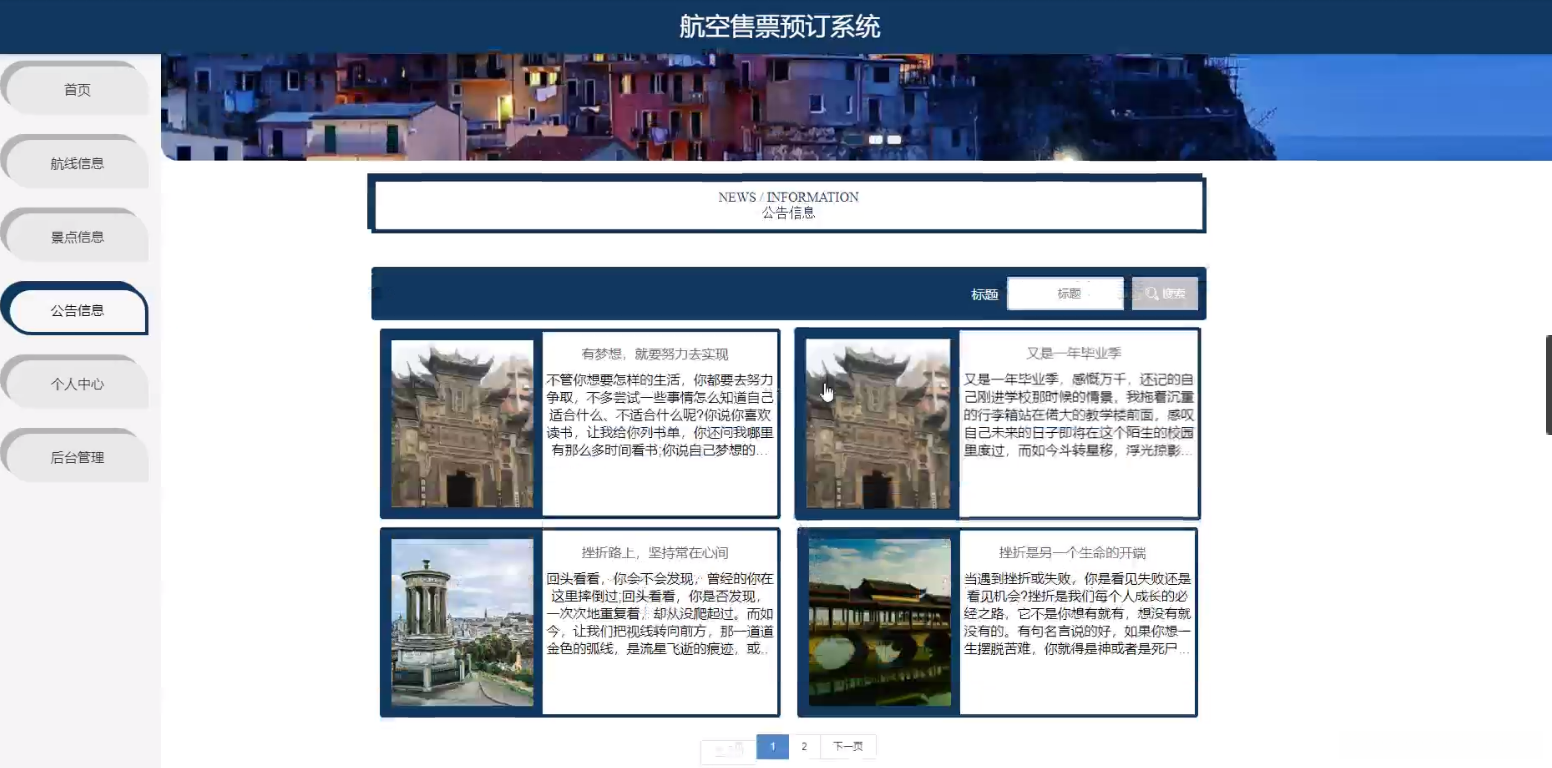Open the 有梦想，就要努力去实现 title link

click(x=655, y=354)
